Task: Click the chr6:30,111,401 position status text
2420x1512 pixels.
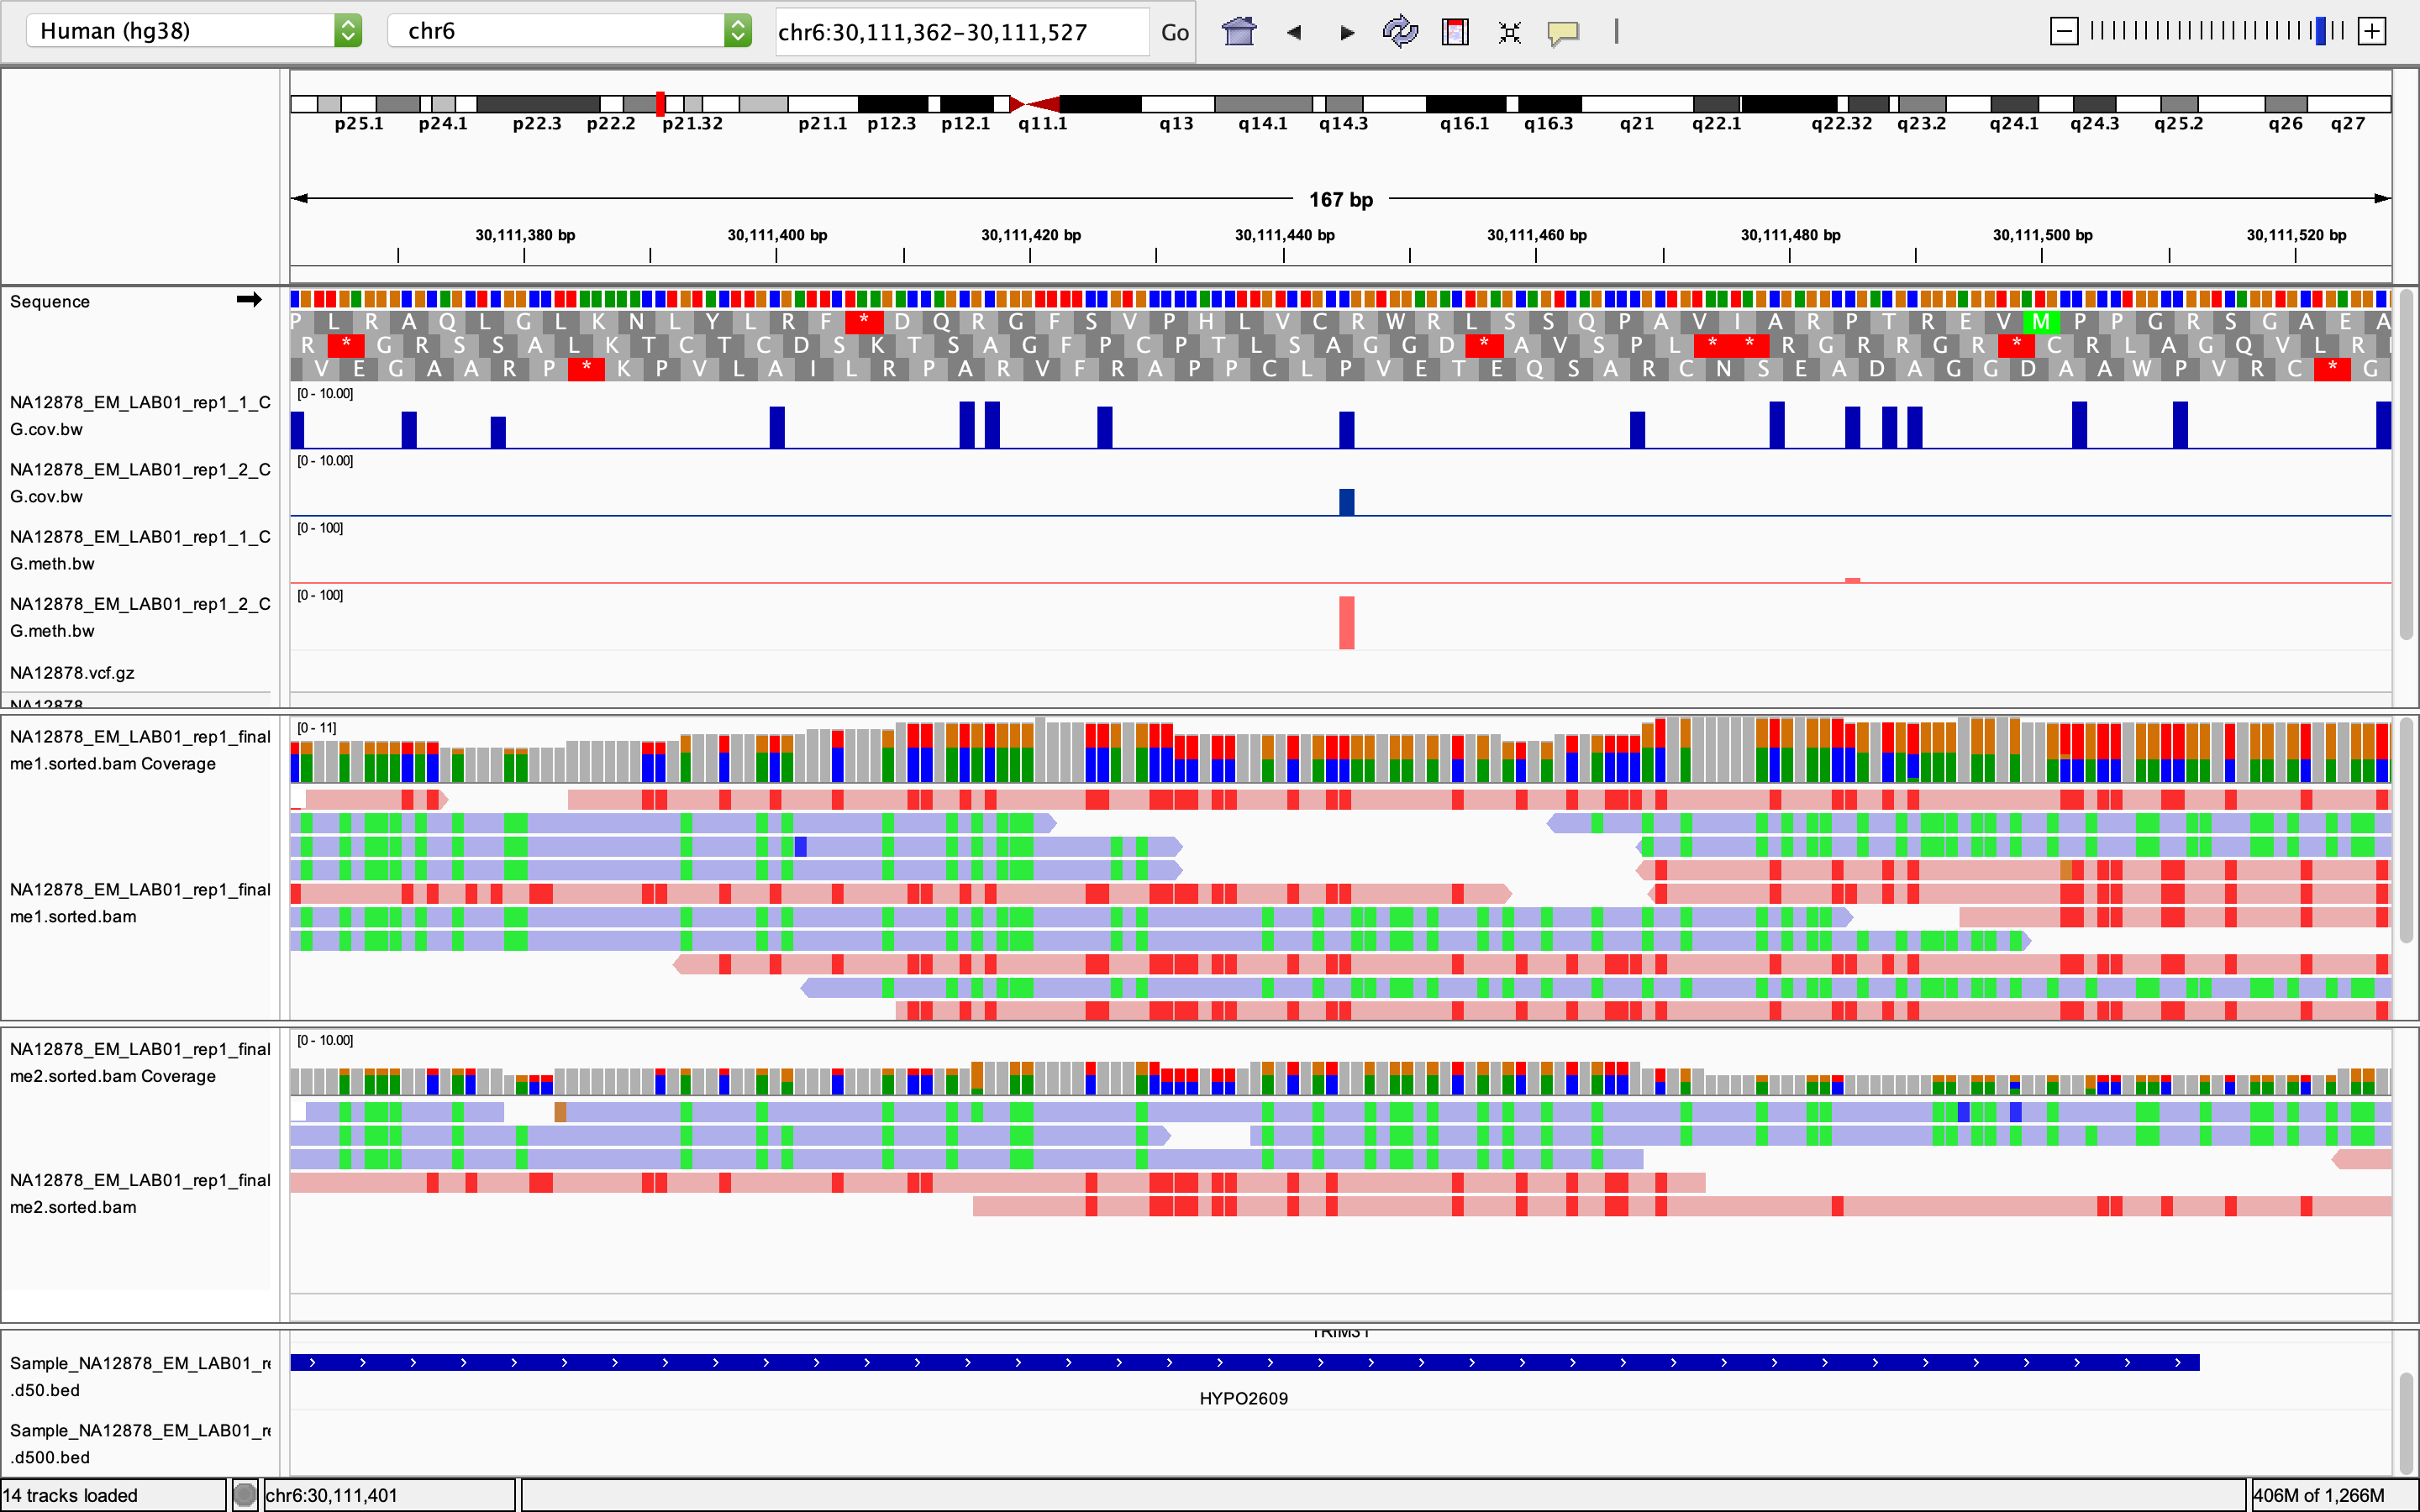Action: (x=331, y=1495)
